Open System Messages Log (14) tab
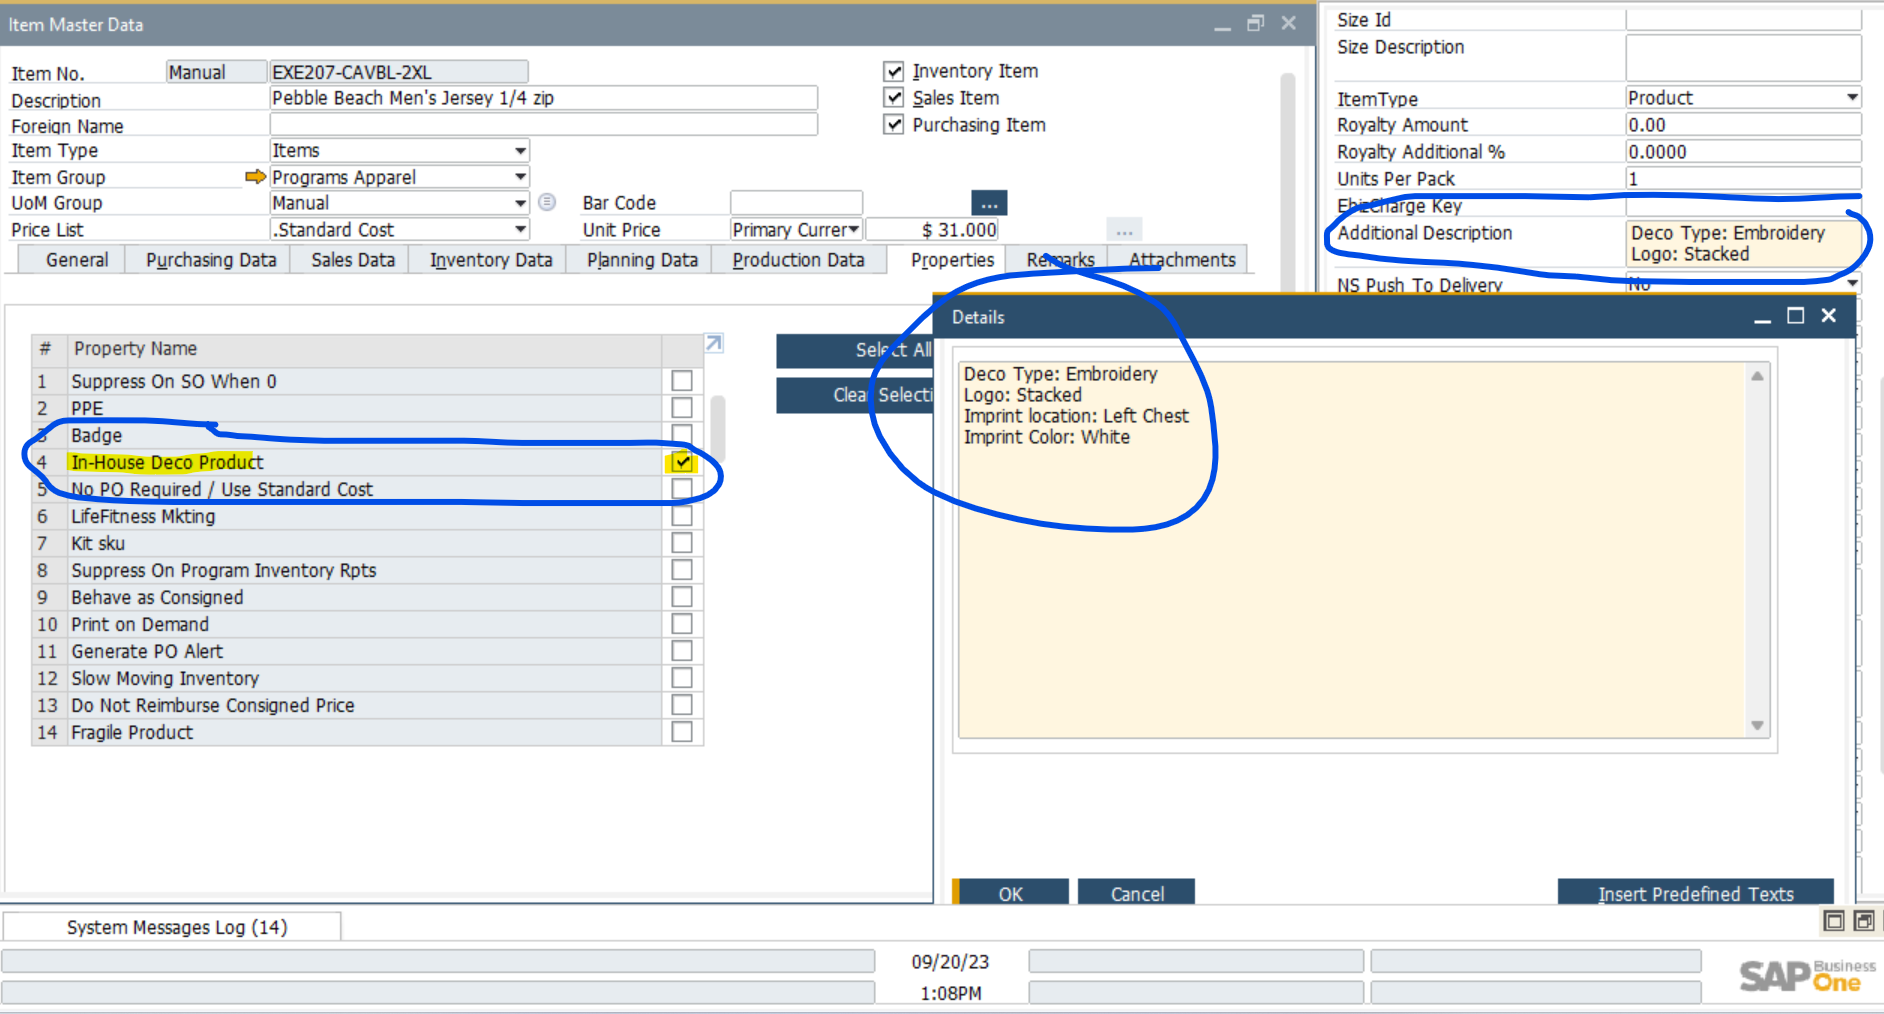The height and width of the screenshot is (1014, 1884). click(x=176, y=927)
